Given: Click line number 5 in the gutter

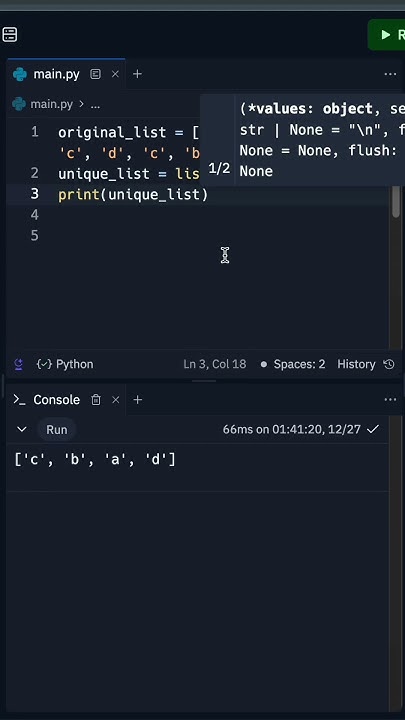Looking at the screenshot, I should point(35,235).
